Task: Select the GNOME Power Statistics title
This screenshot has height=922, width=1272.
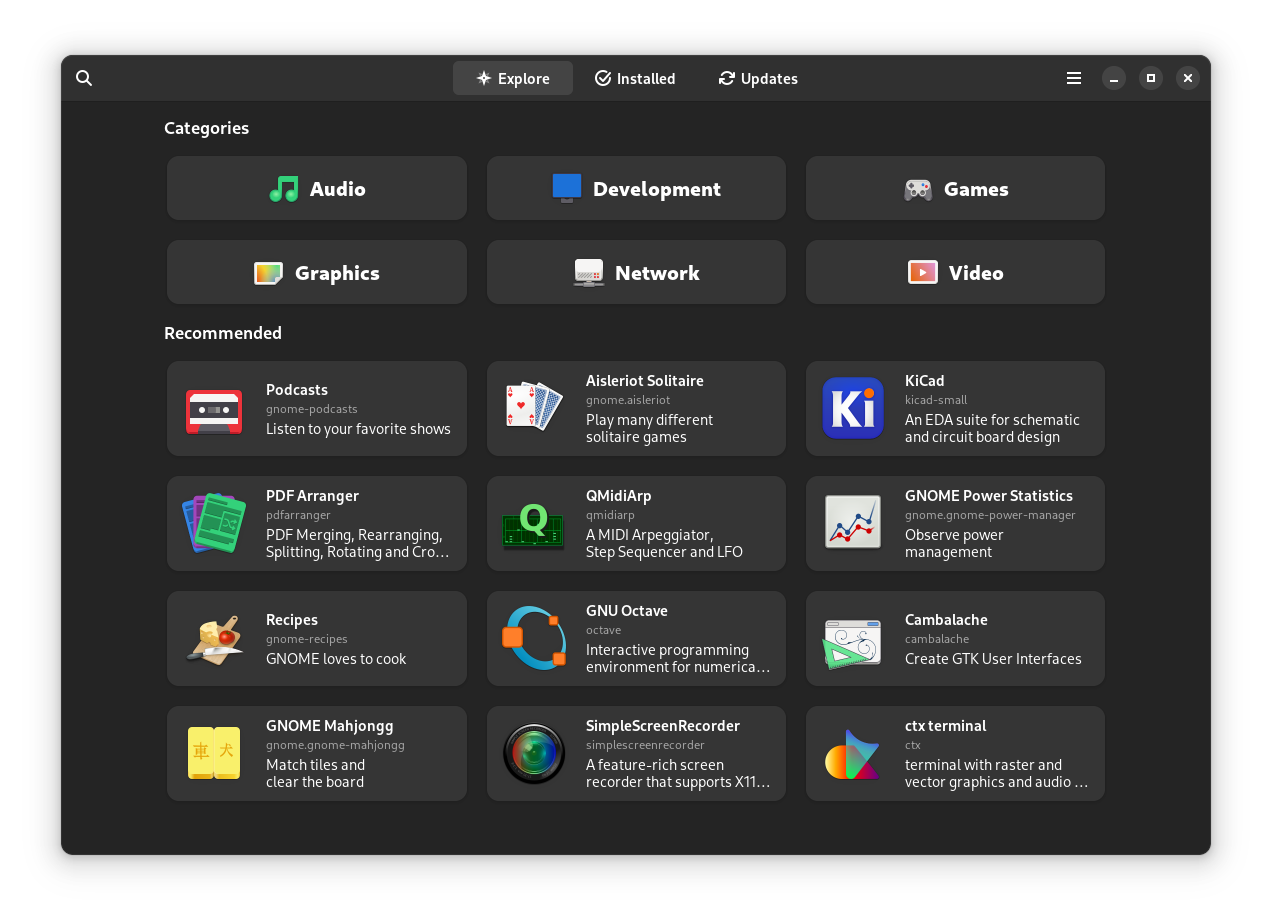Action: coord(989,496)
